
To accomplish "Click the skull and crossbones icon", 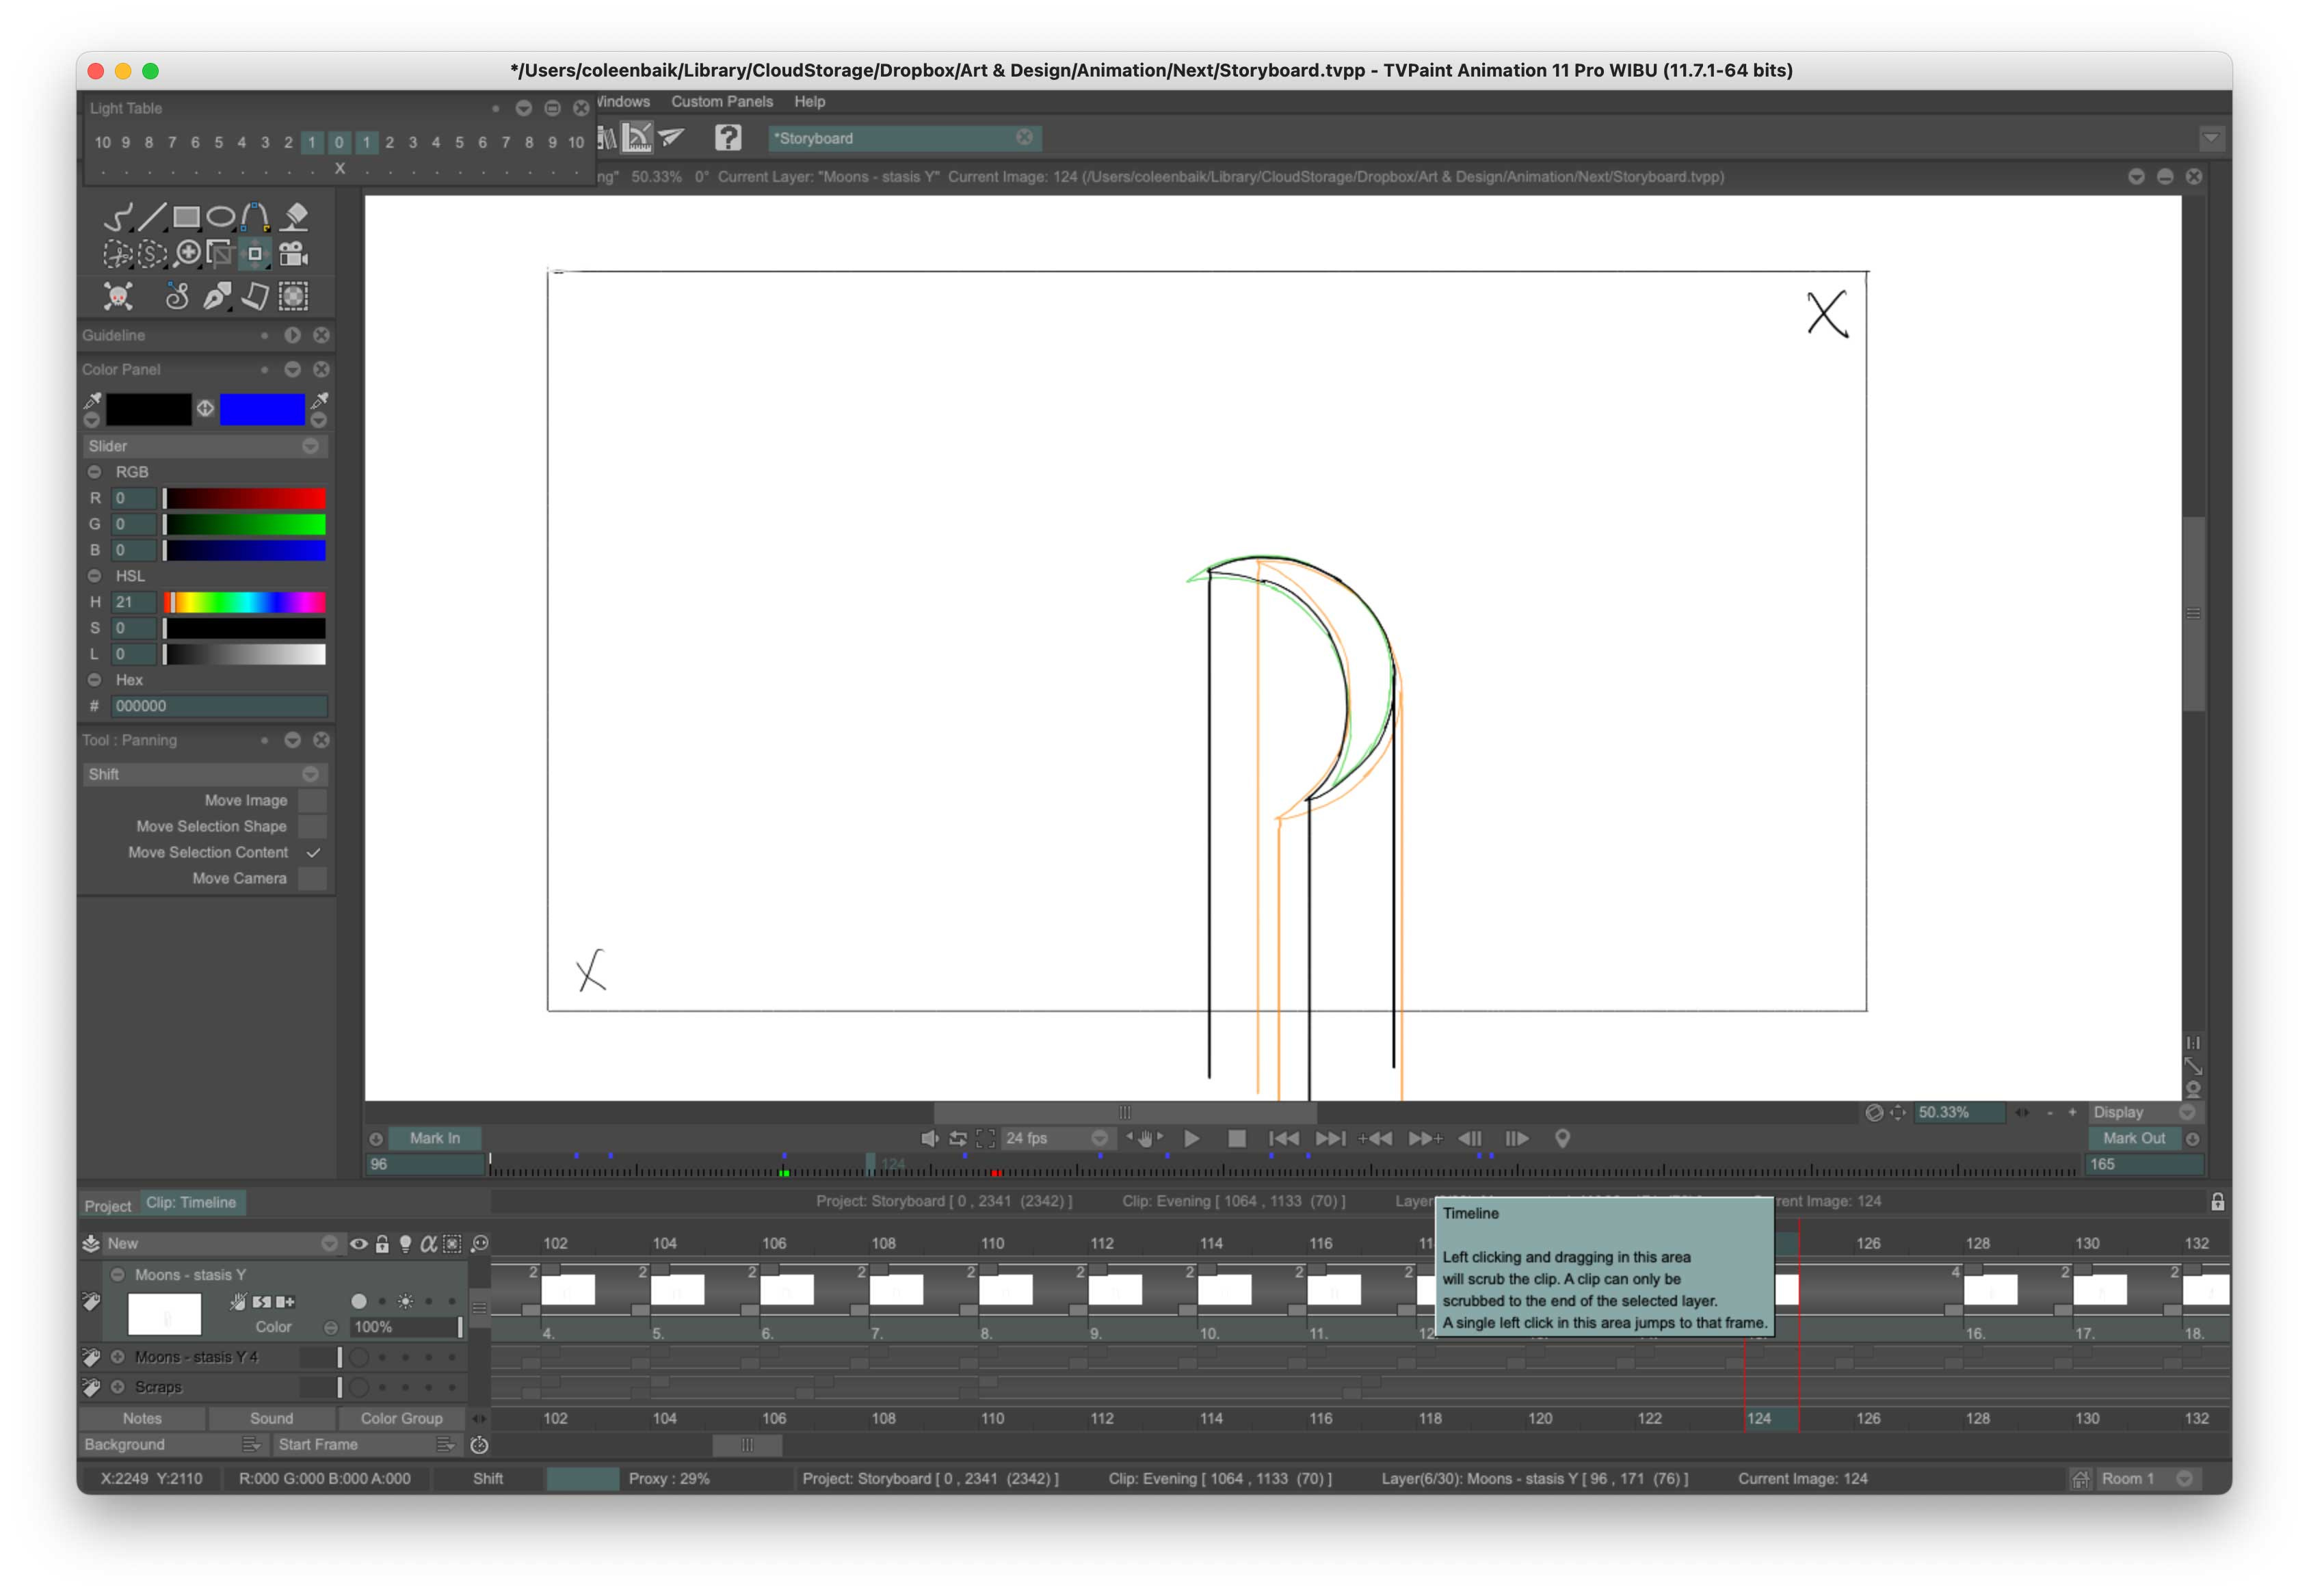I will 118,296.
